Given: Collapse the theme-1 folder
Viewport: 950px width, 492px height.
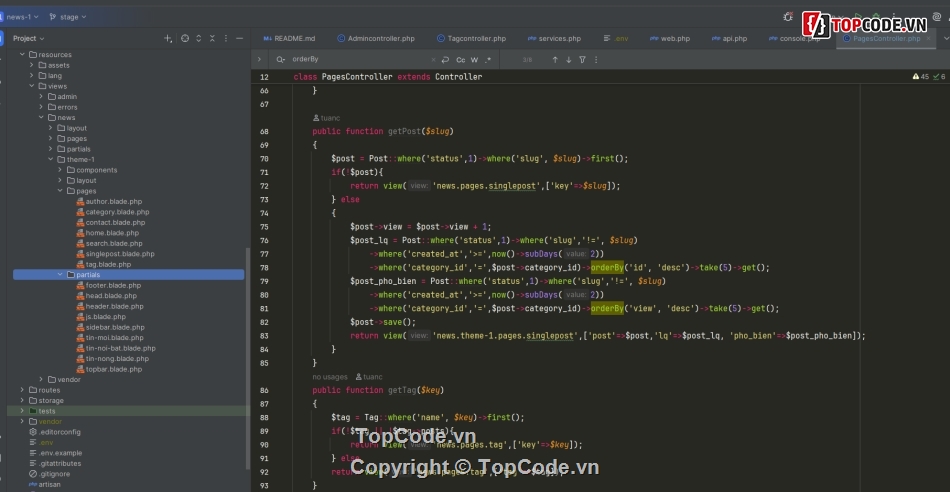Looking at the screenshot, I should [51, 159].
